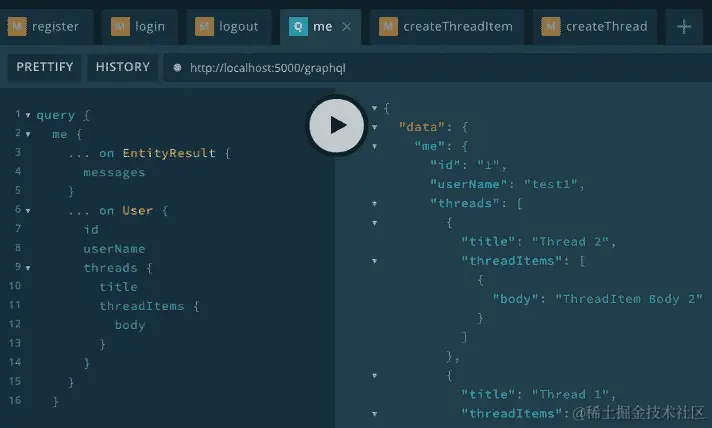The image size is (712, 428).
Task: Click the M mutation icon on register tab
Action: (17, 26)
